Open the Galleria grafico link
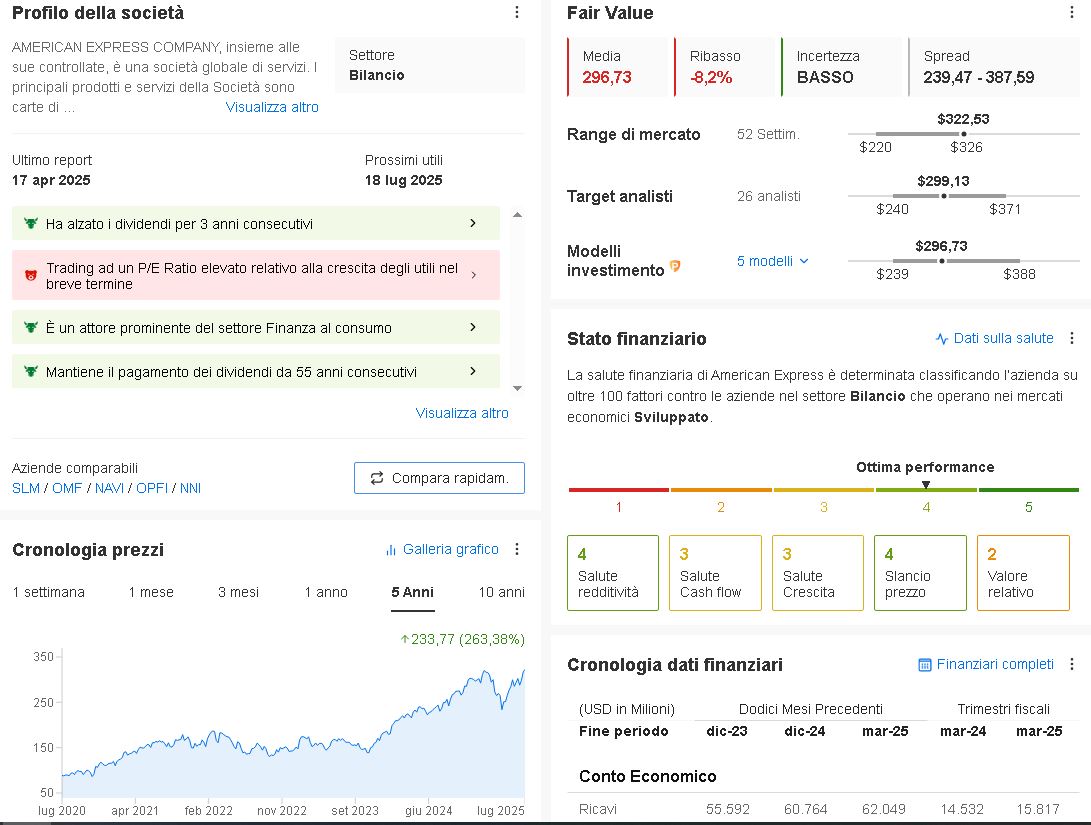Viewport: 1091px width, 825px height. [x=451, y=550]
